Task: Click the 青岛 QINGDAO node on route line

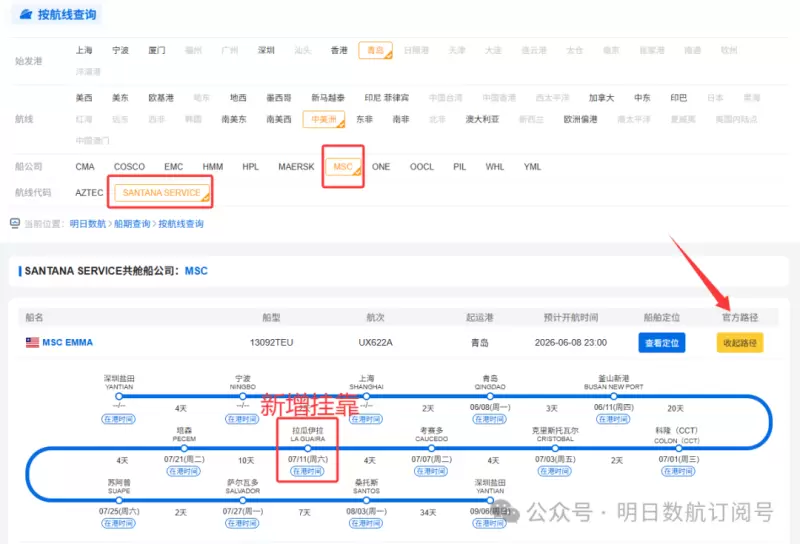Action: point(490,396)
